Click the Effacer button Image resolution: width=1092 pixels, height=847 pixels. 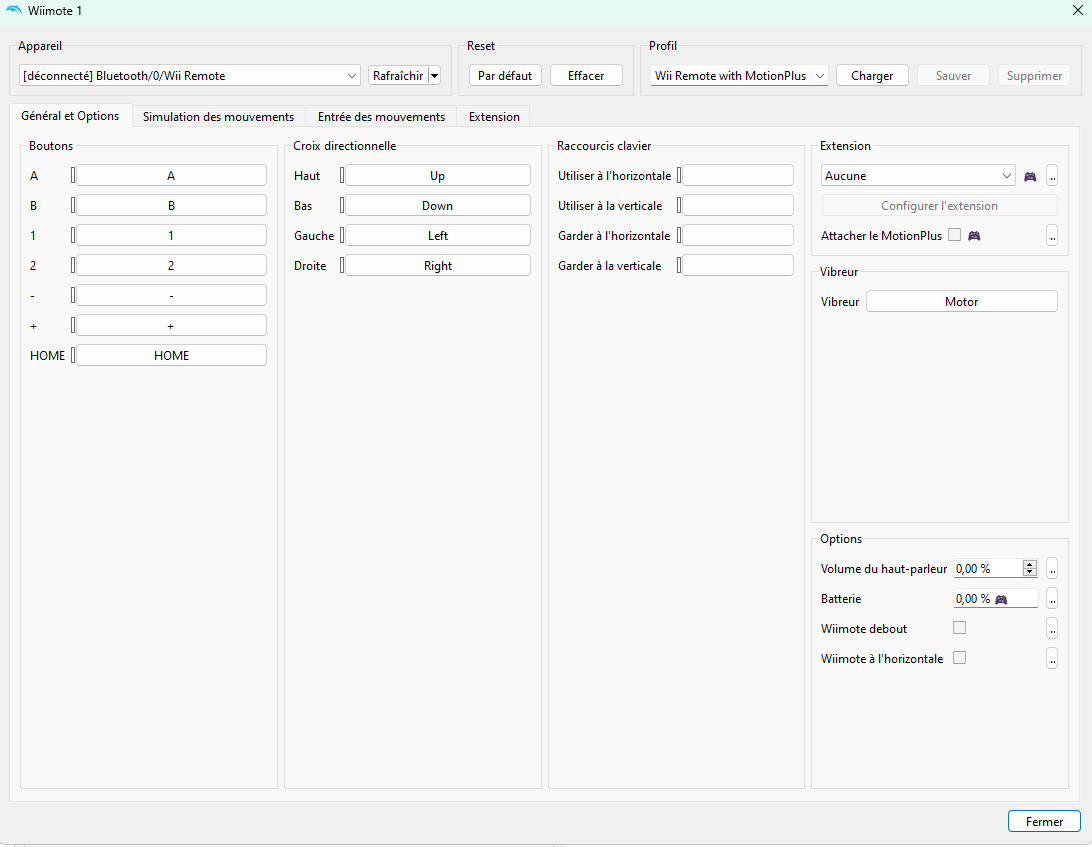[x=586, y=75]
